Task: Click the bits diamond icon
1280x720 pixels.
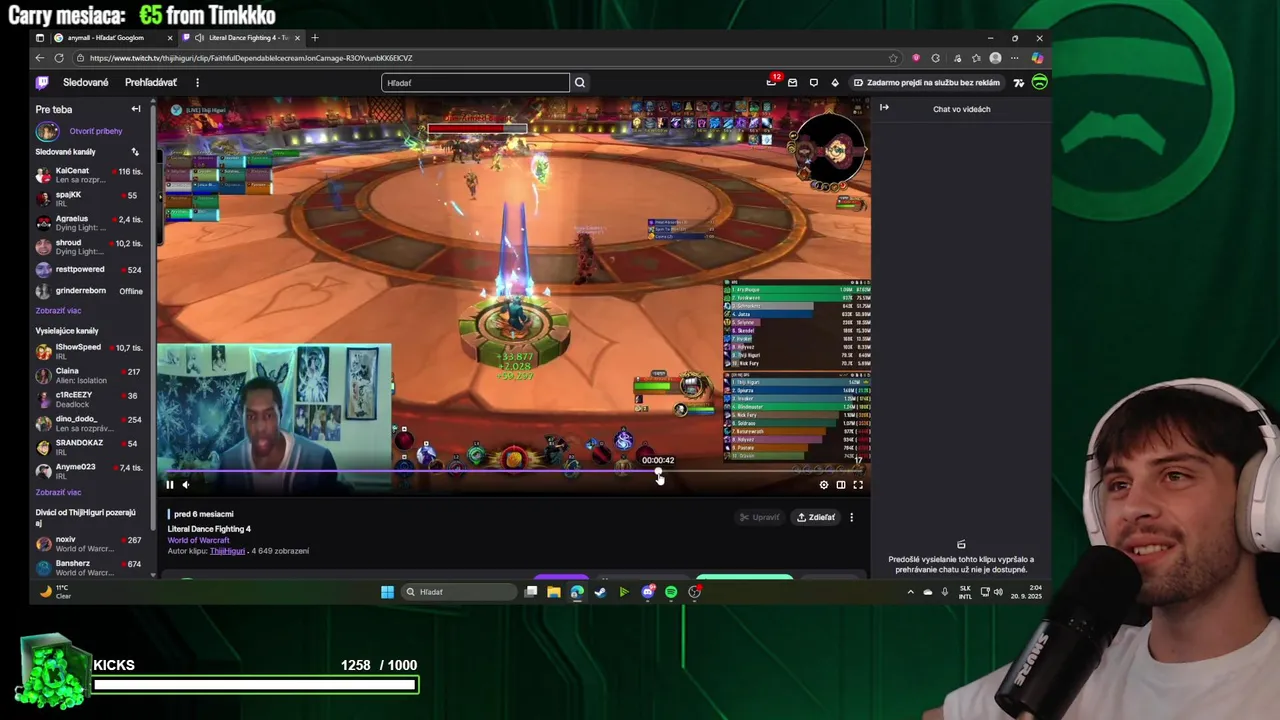Action: click(x=835, y=83)
